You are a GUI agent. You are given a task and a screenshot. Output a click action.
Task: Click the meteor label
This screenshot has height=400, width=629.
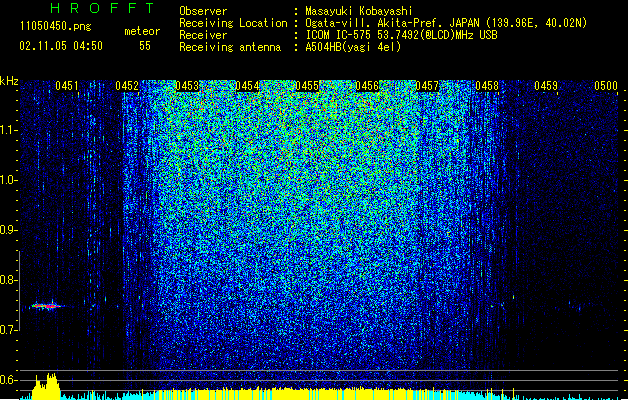[x=142, y=31]
